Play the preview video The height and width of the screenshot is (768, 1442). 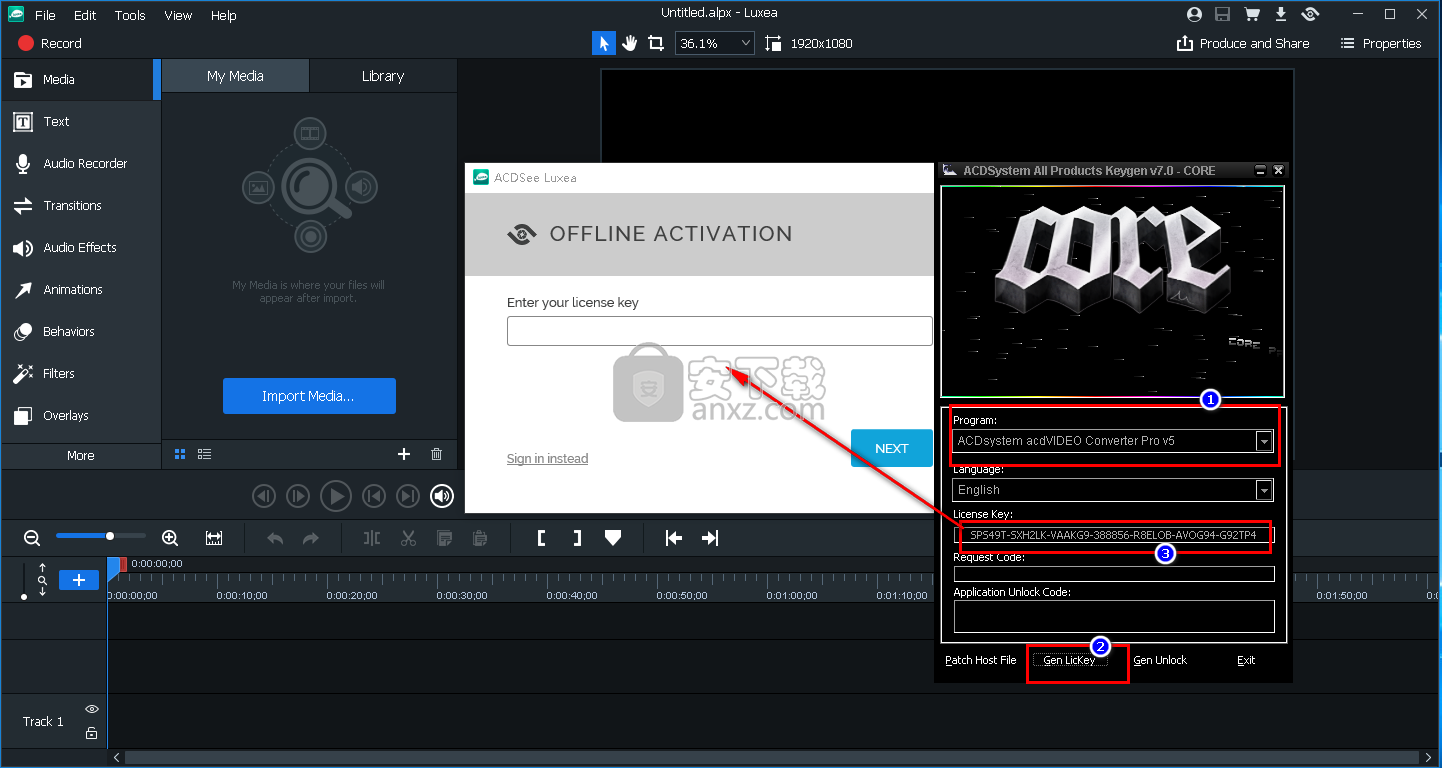336,496
